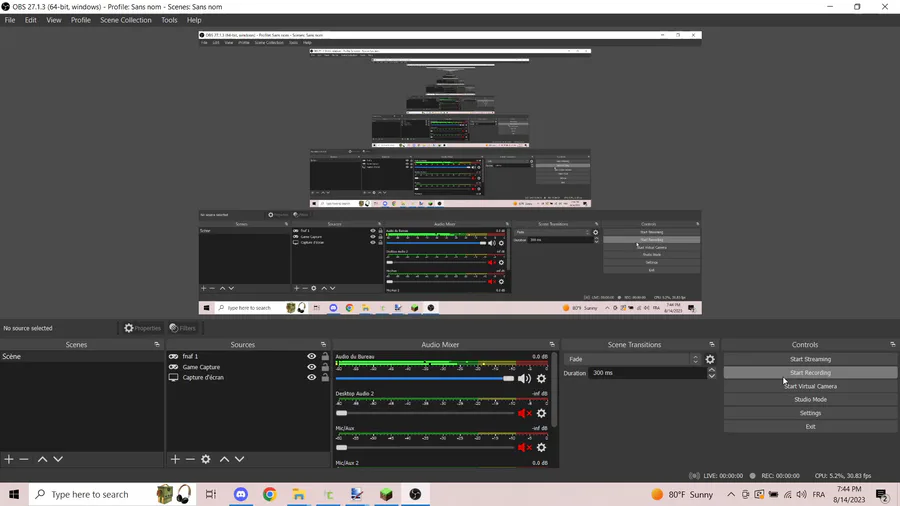Increase transition duration with up arrow
Viewport: 900px width, 506px height.
click(x=712, y=370)
